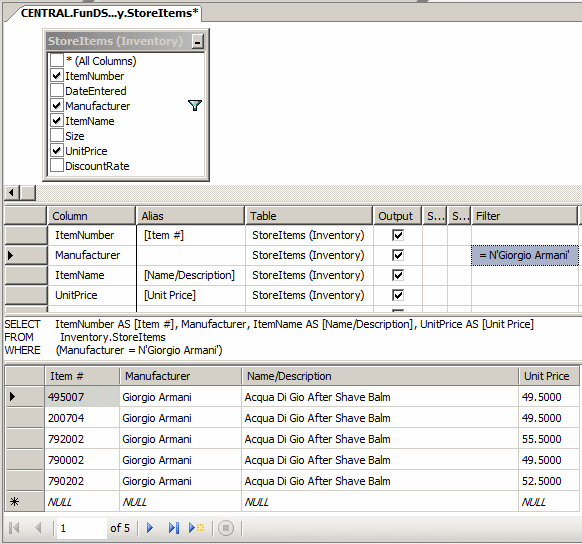This screenshot has height=544, width=582.
Task: Click the diagram pane scroll left arrow
Action: (x=12, y=193)
